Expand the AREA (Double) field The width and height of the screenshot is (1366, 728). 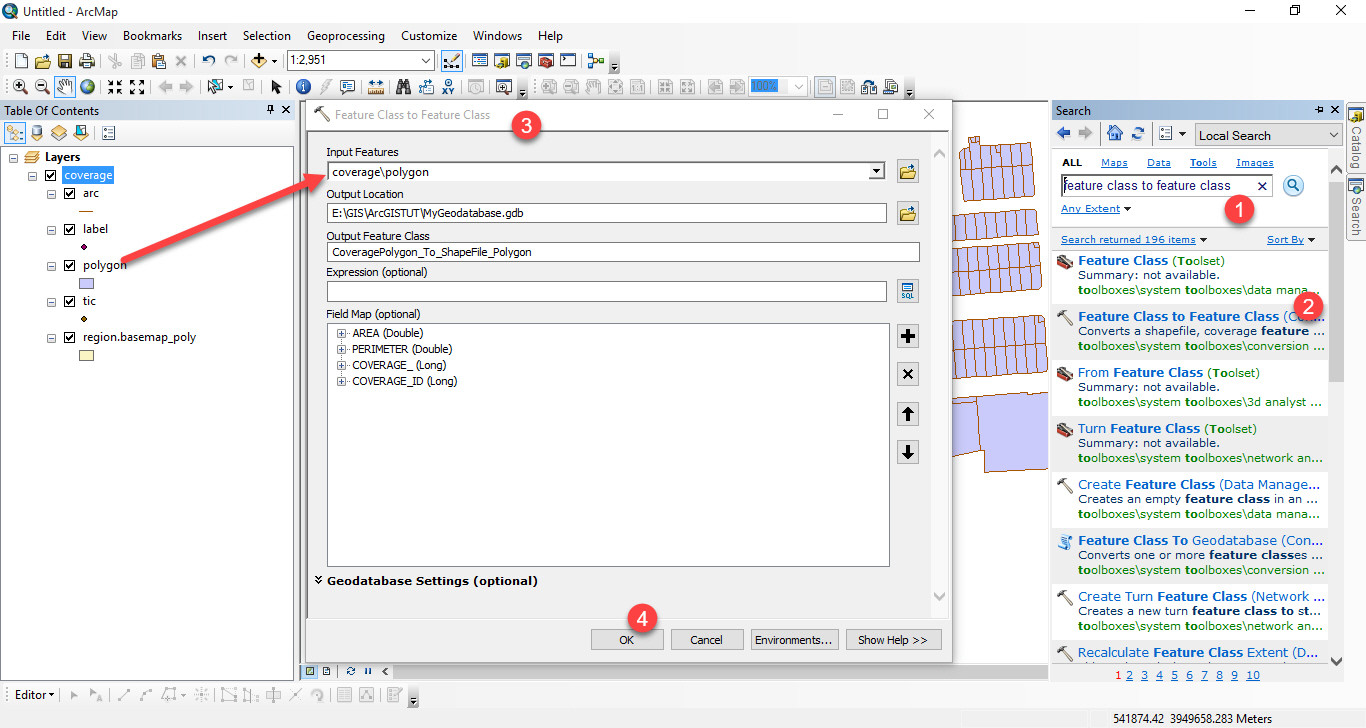point(342,333)
